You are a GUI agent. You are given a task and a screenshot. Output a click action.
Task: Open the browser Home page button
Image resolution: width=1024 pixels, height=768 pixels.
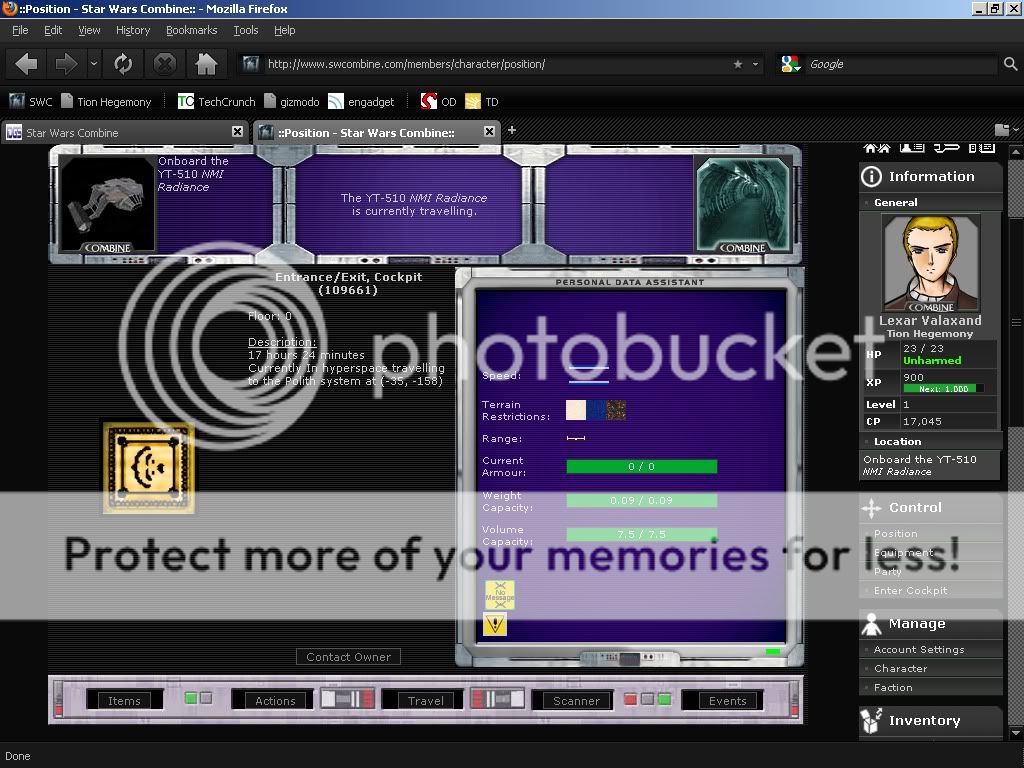206,64
